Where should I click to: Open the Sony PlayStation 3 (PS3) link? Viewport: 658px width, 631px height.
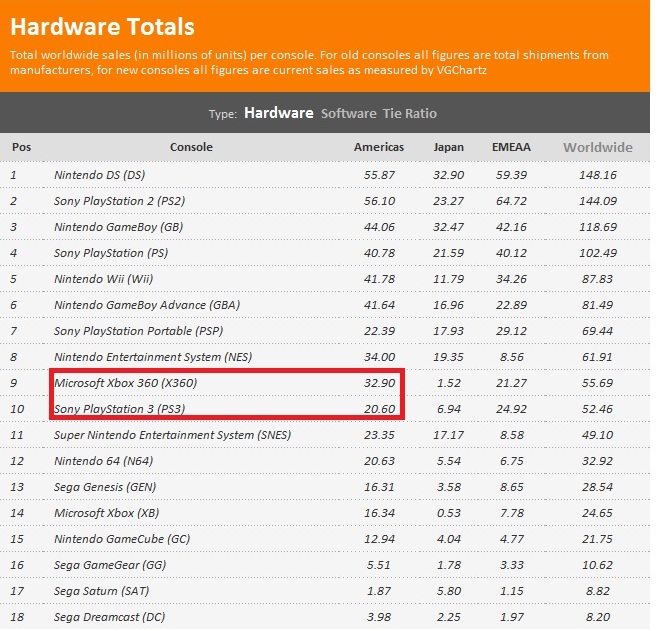[x=119, y=409]
